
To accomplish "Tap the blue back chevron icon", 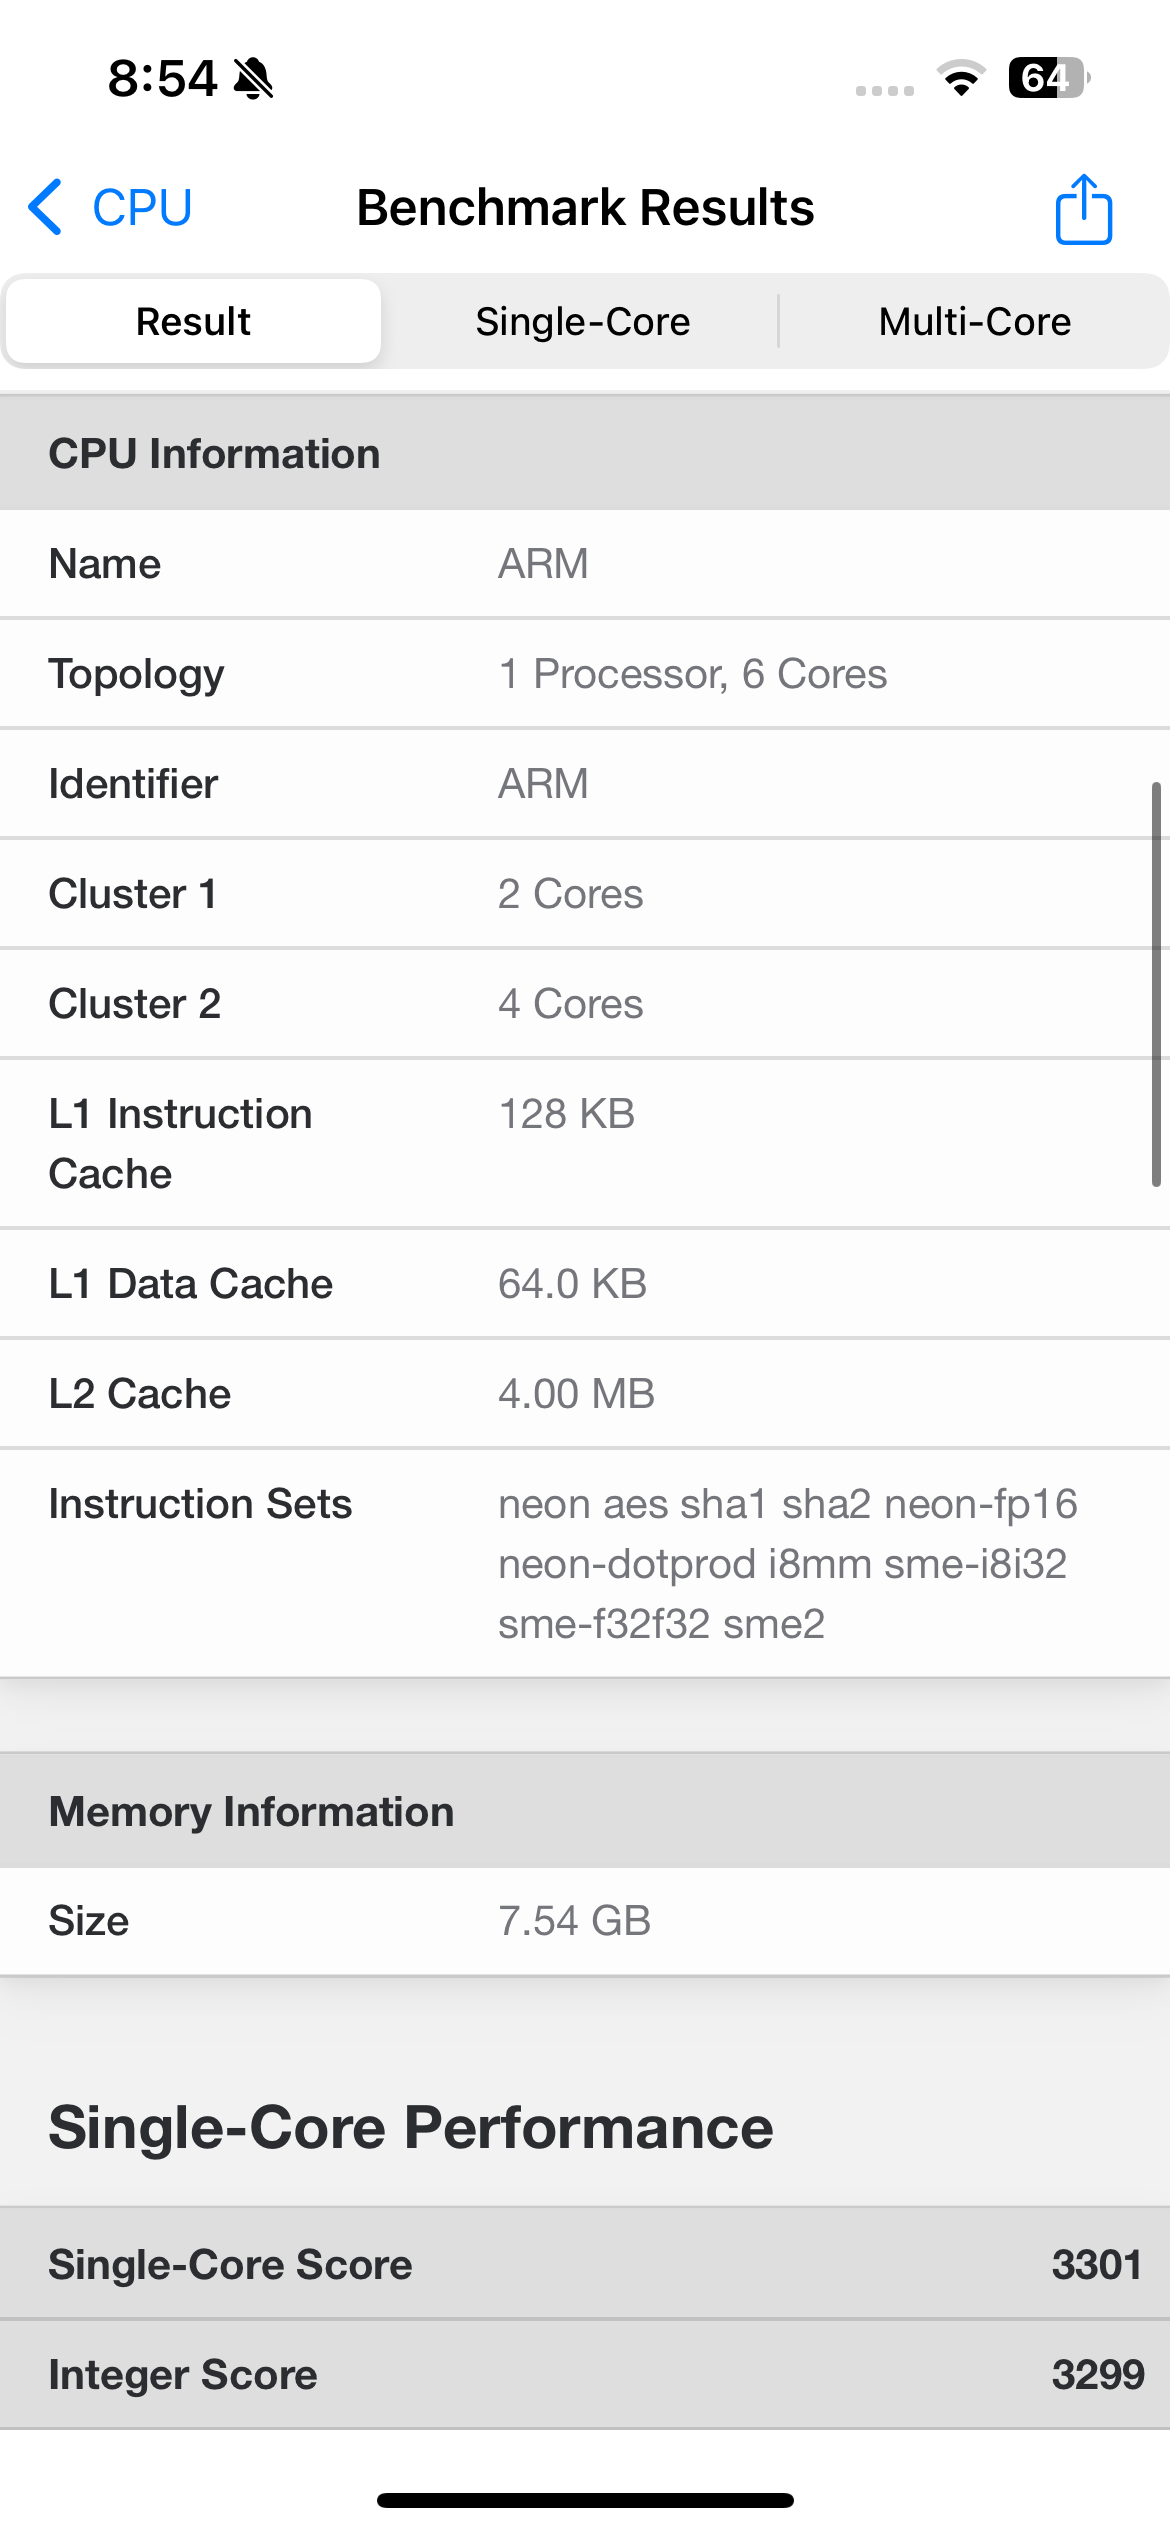I will point(46,208).
